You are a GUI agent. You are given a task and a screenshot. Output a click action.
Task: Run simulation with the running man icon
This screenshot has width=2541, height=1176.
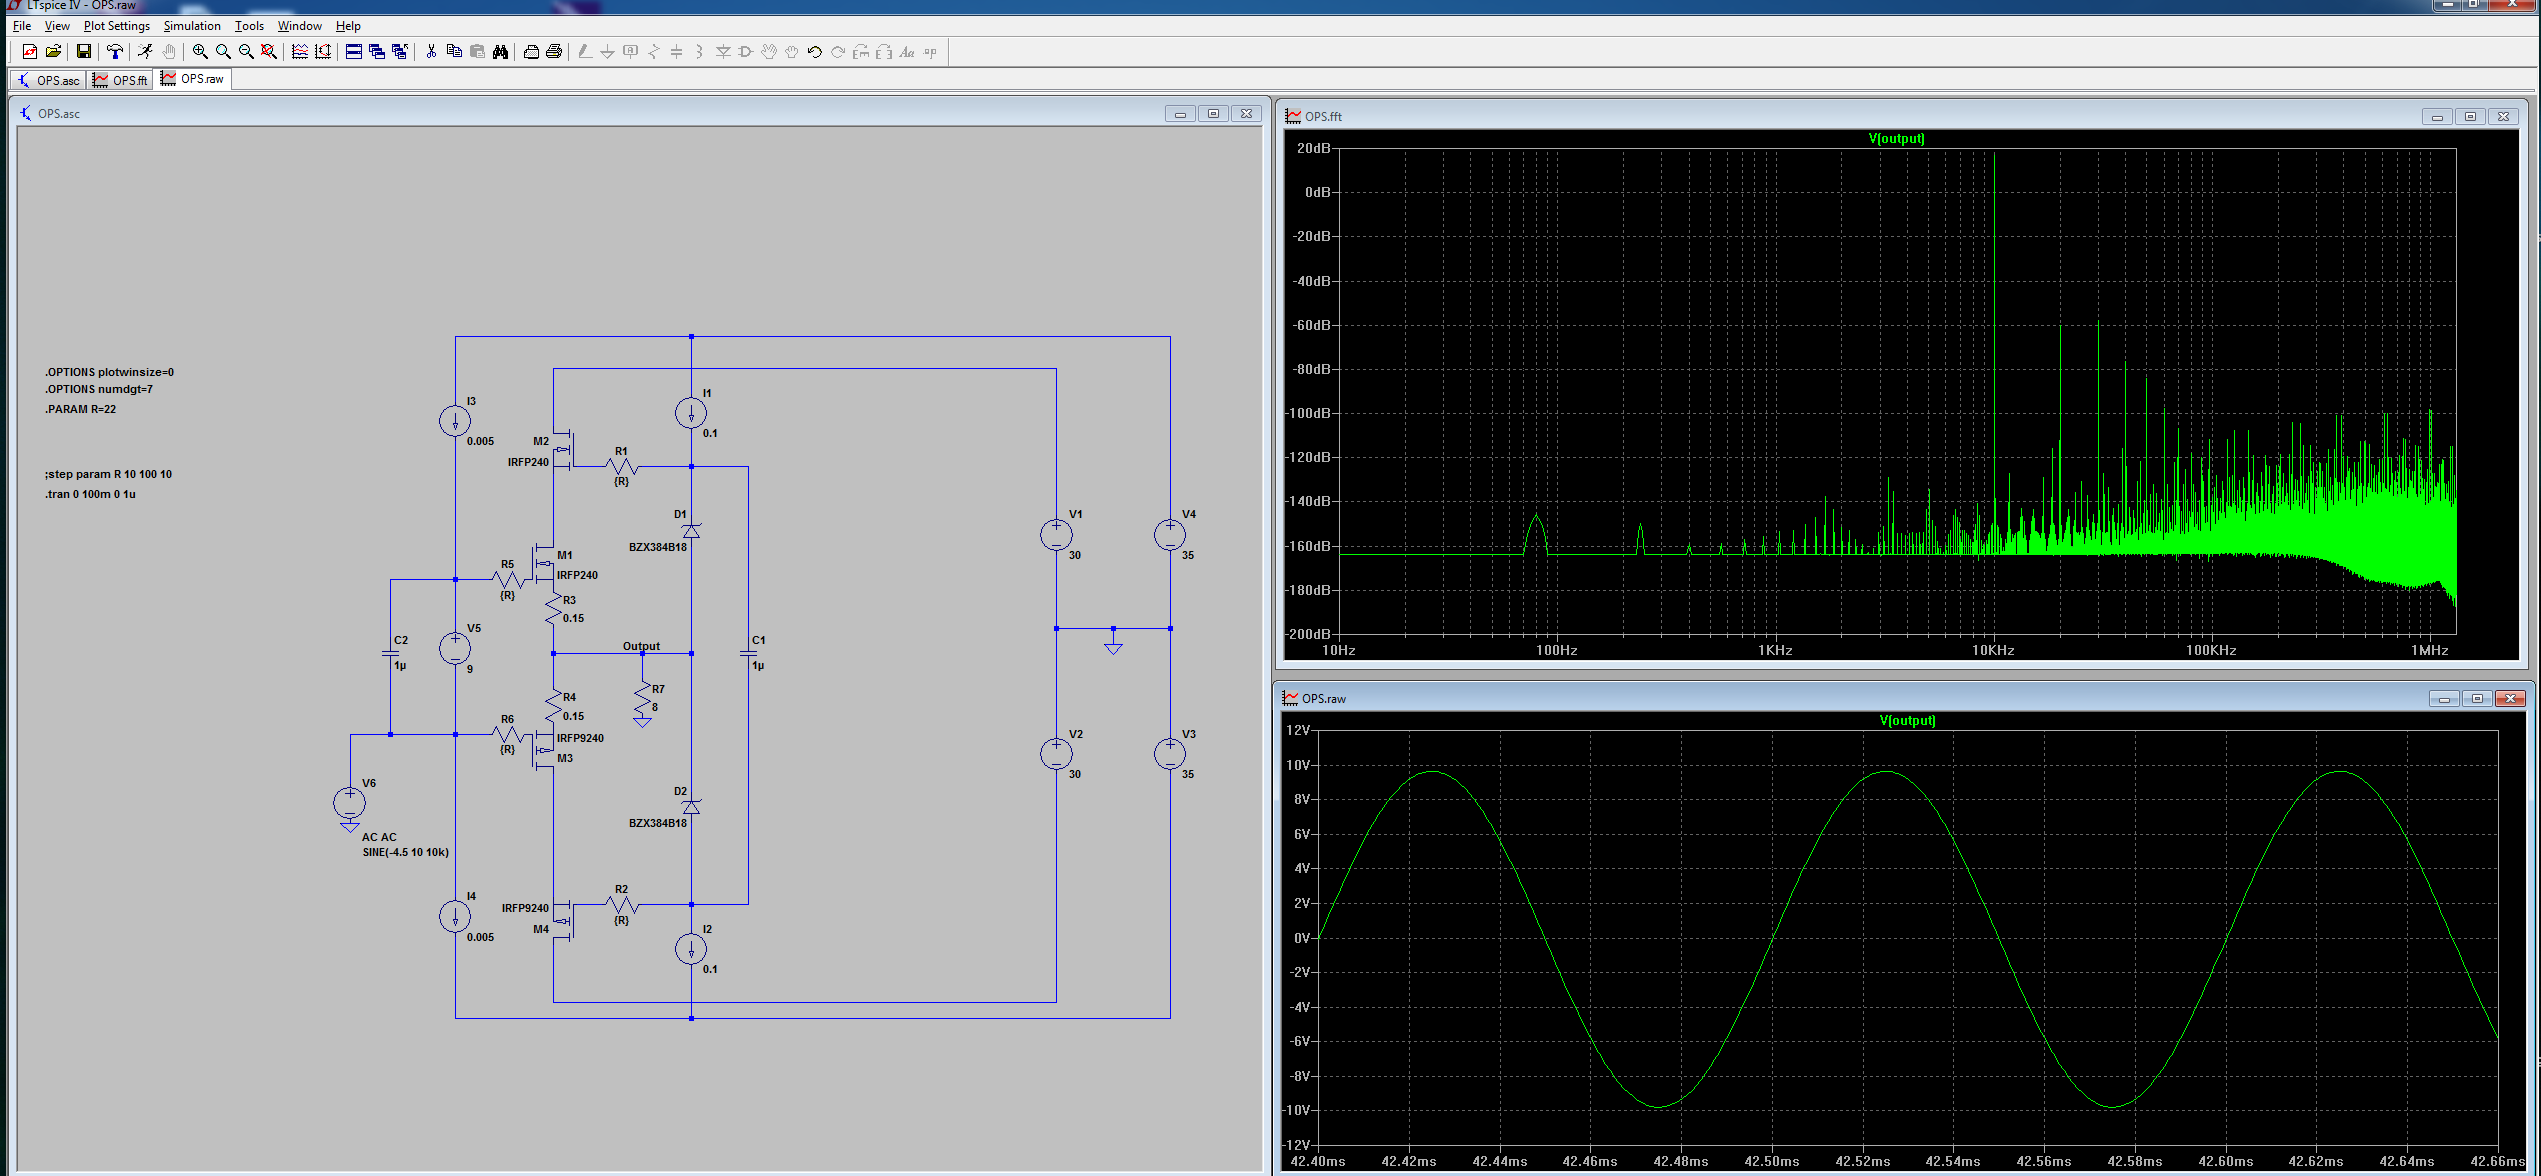click(145, 52)
